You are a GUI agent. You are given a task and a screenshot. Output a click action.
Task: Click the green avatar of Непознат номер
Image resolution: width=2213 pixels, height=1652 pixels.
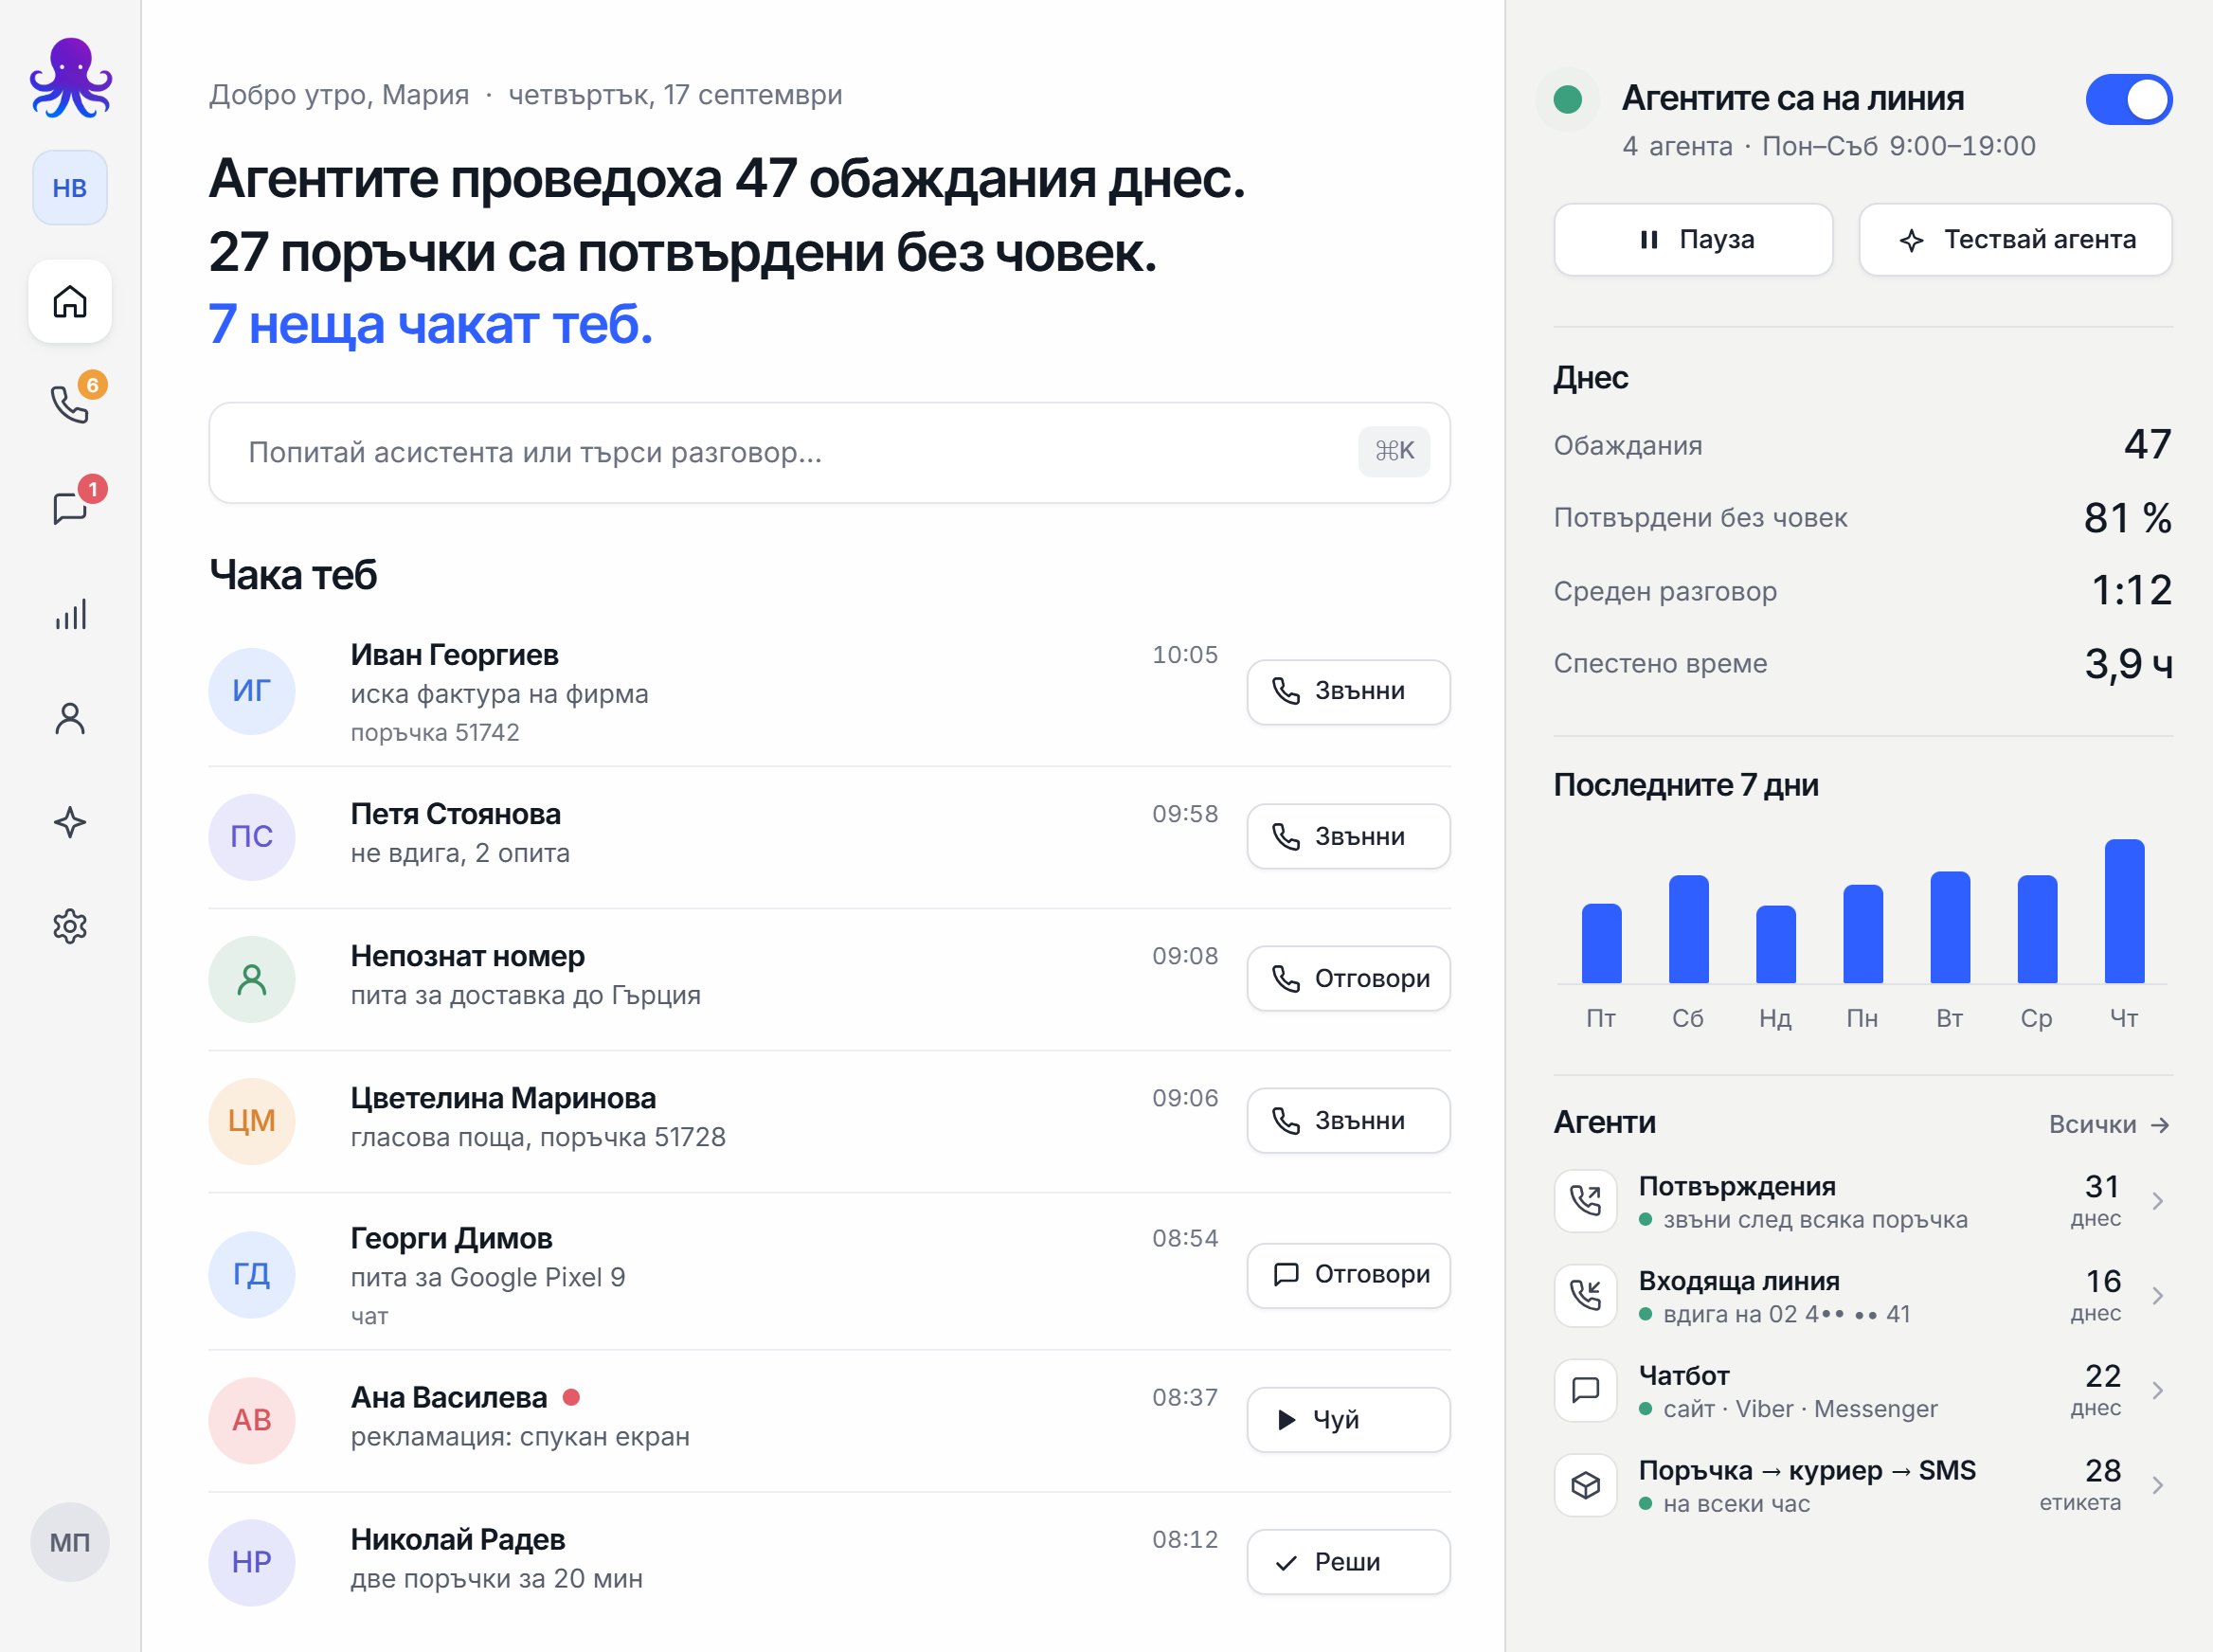[252, 979]
